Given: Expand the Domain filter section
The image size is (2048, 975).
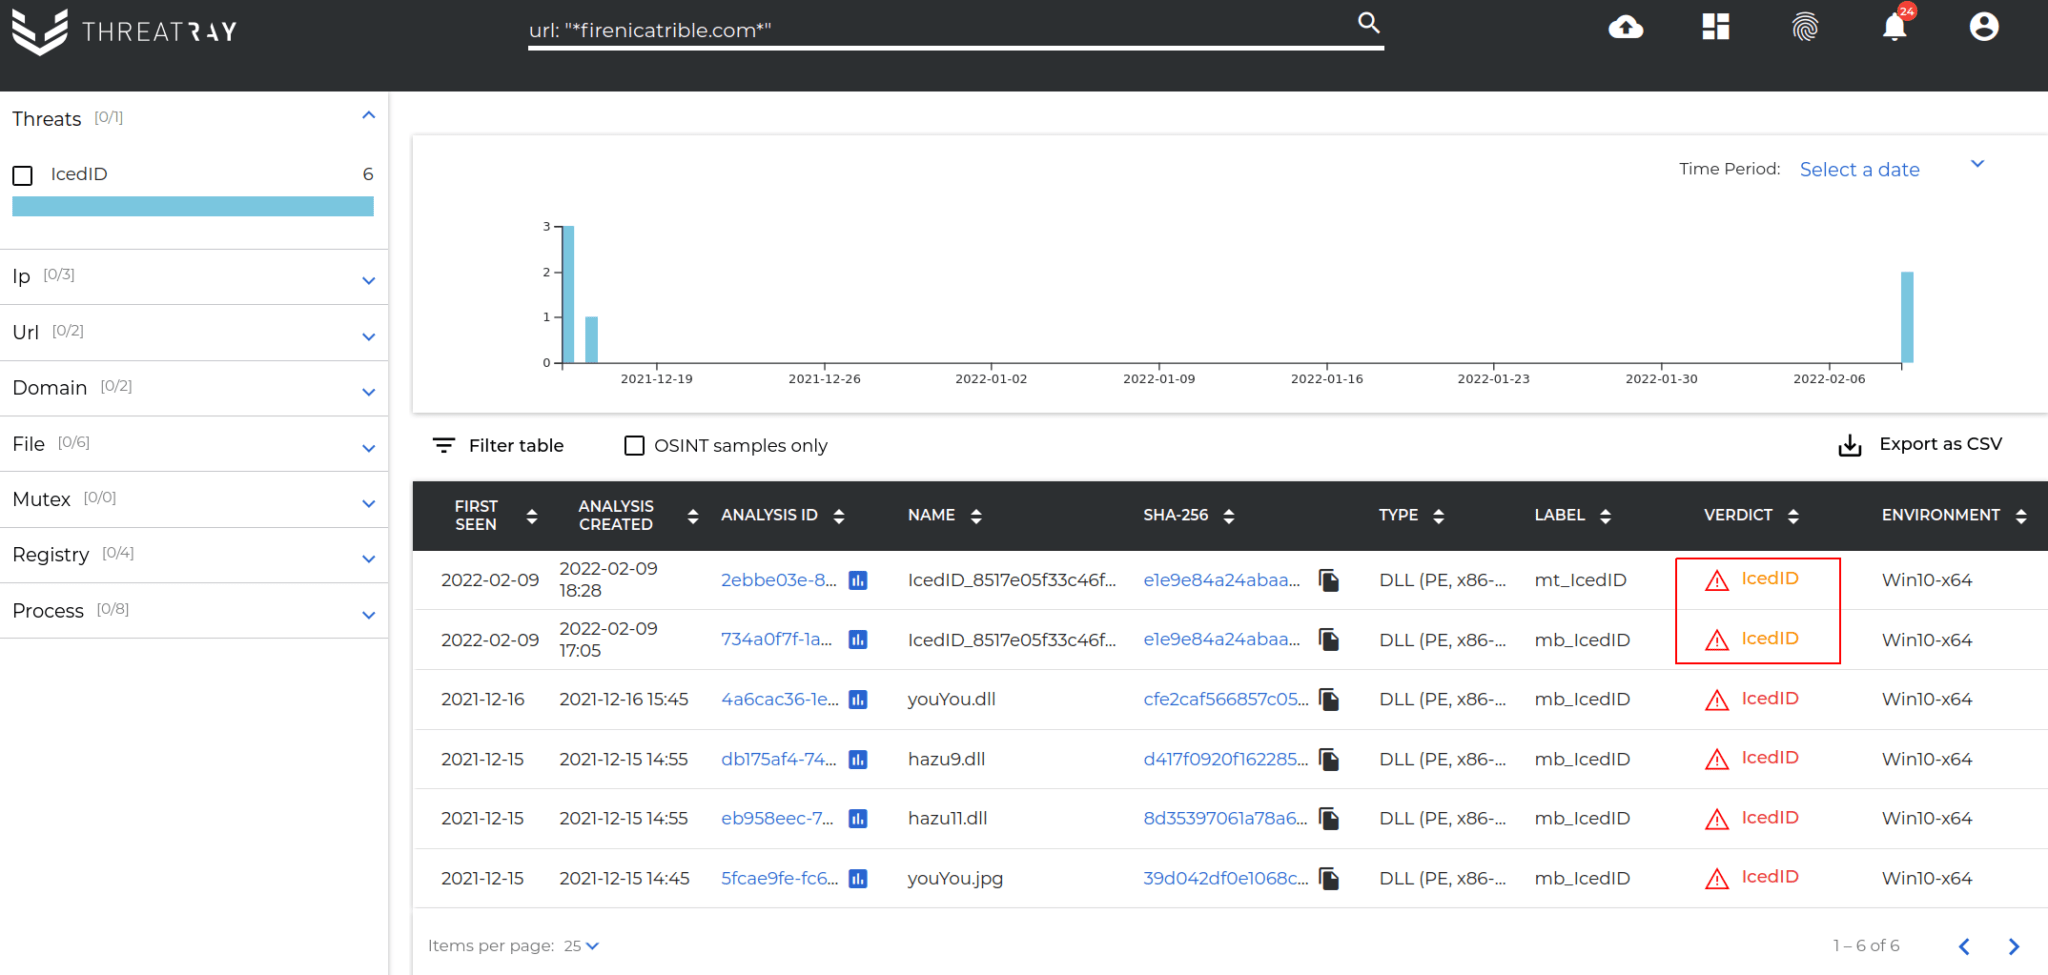Looking at the screenshot, I should tap(368, 392).
